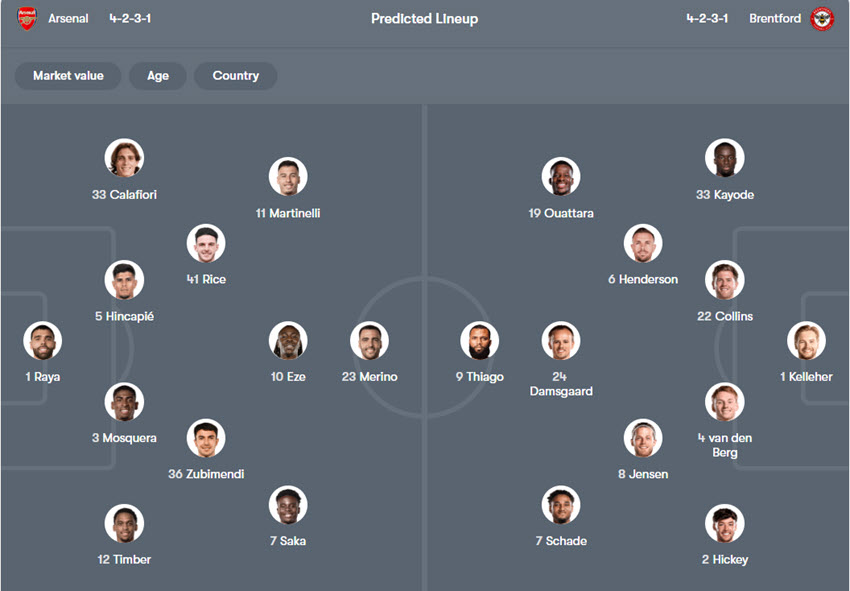Click Martinelli's player avatar
Viewport: 850px width, 591px height.
pyautogui.click(x=288, y=177)
